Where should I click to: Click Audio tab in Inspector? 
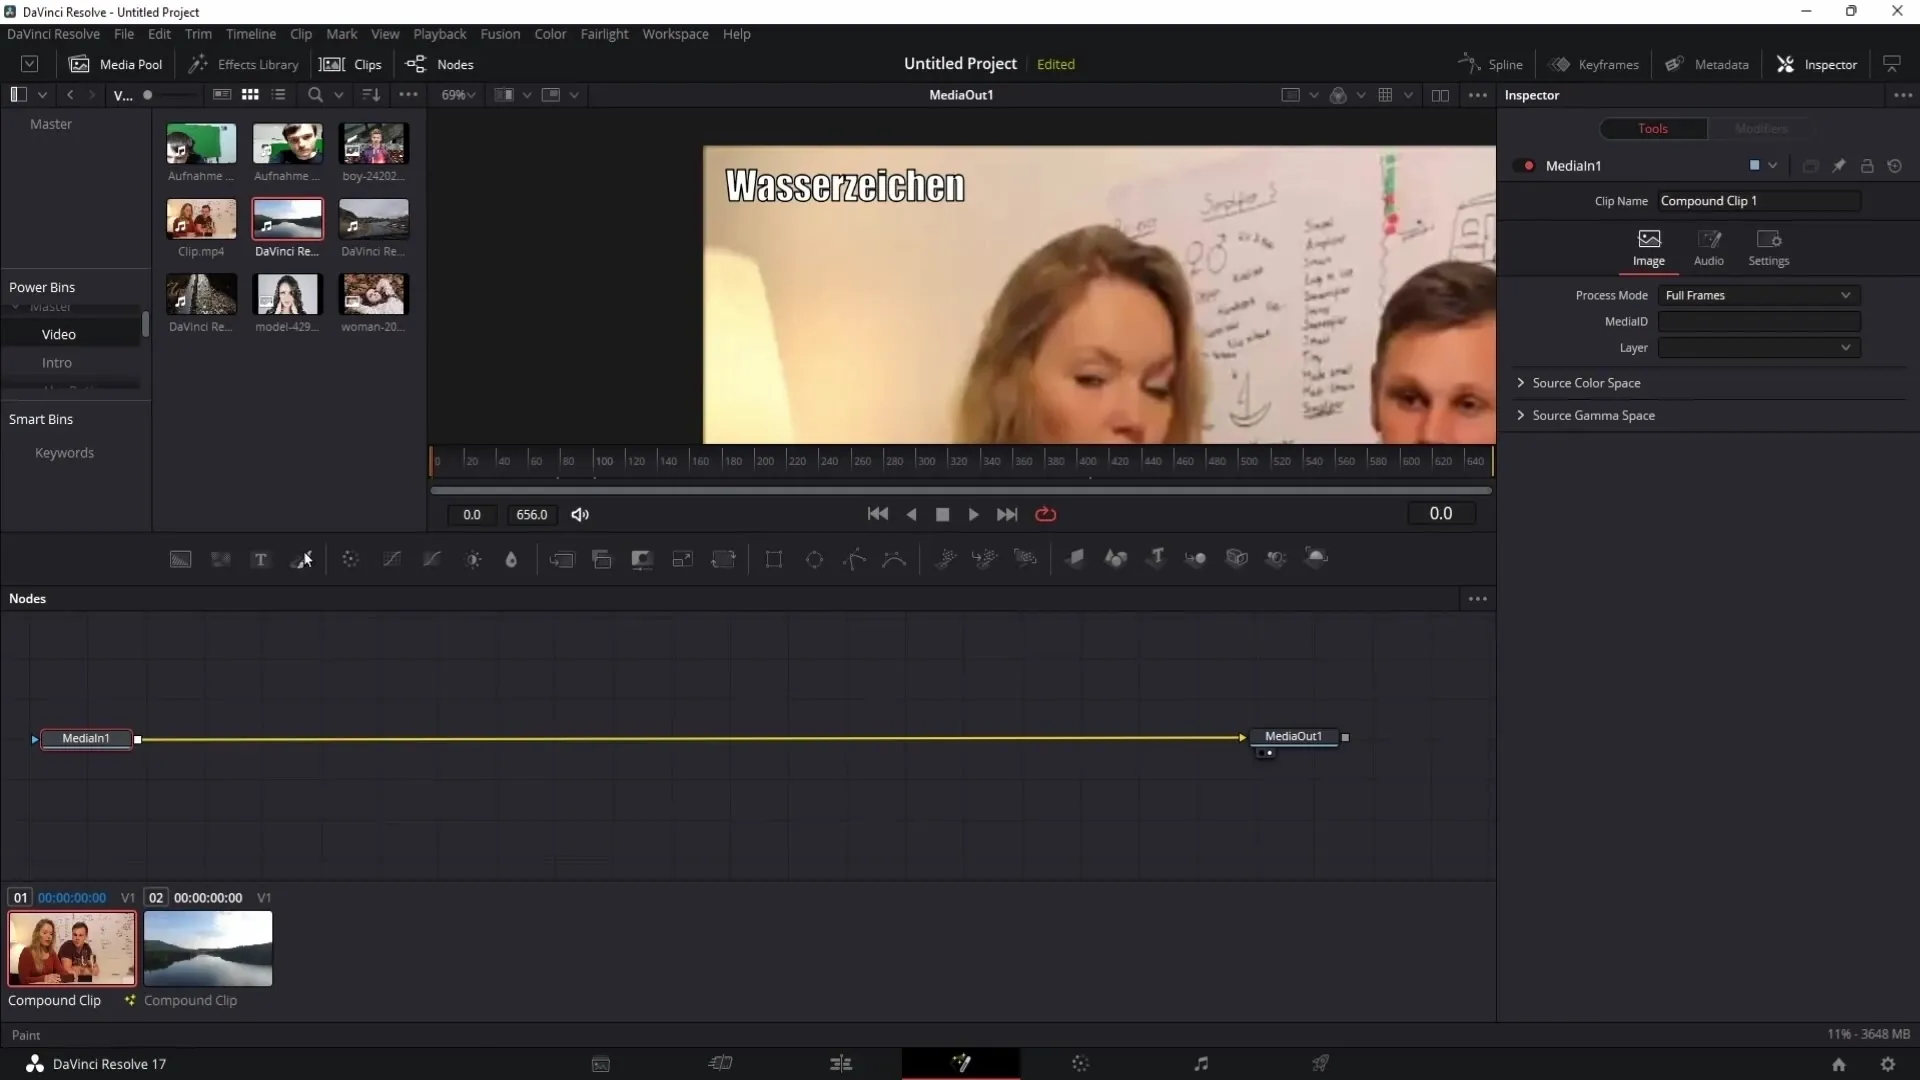pyautogui.click(x=1710, y=247)
